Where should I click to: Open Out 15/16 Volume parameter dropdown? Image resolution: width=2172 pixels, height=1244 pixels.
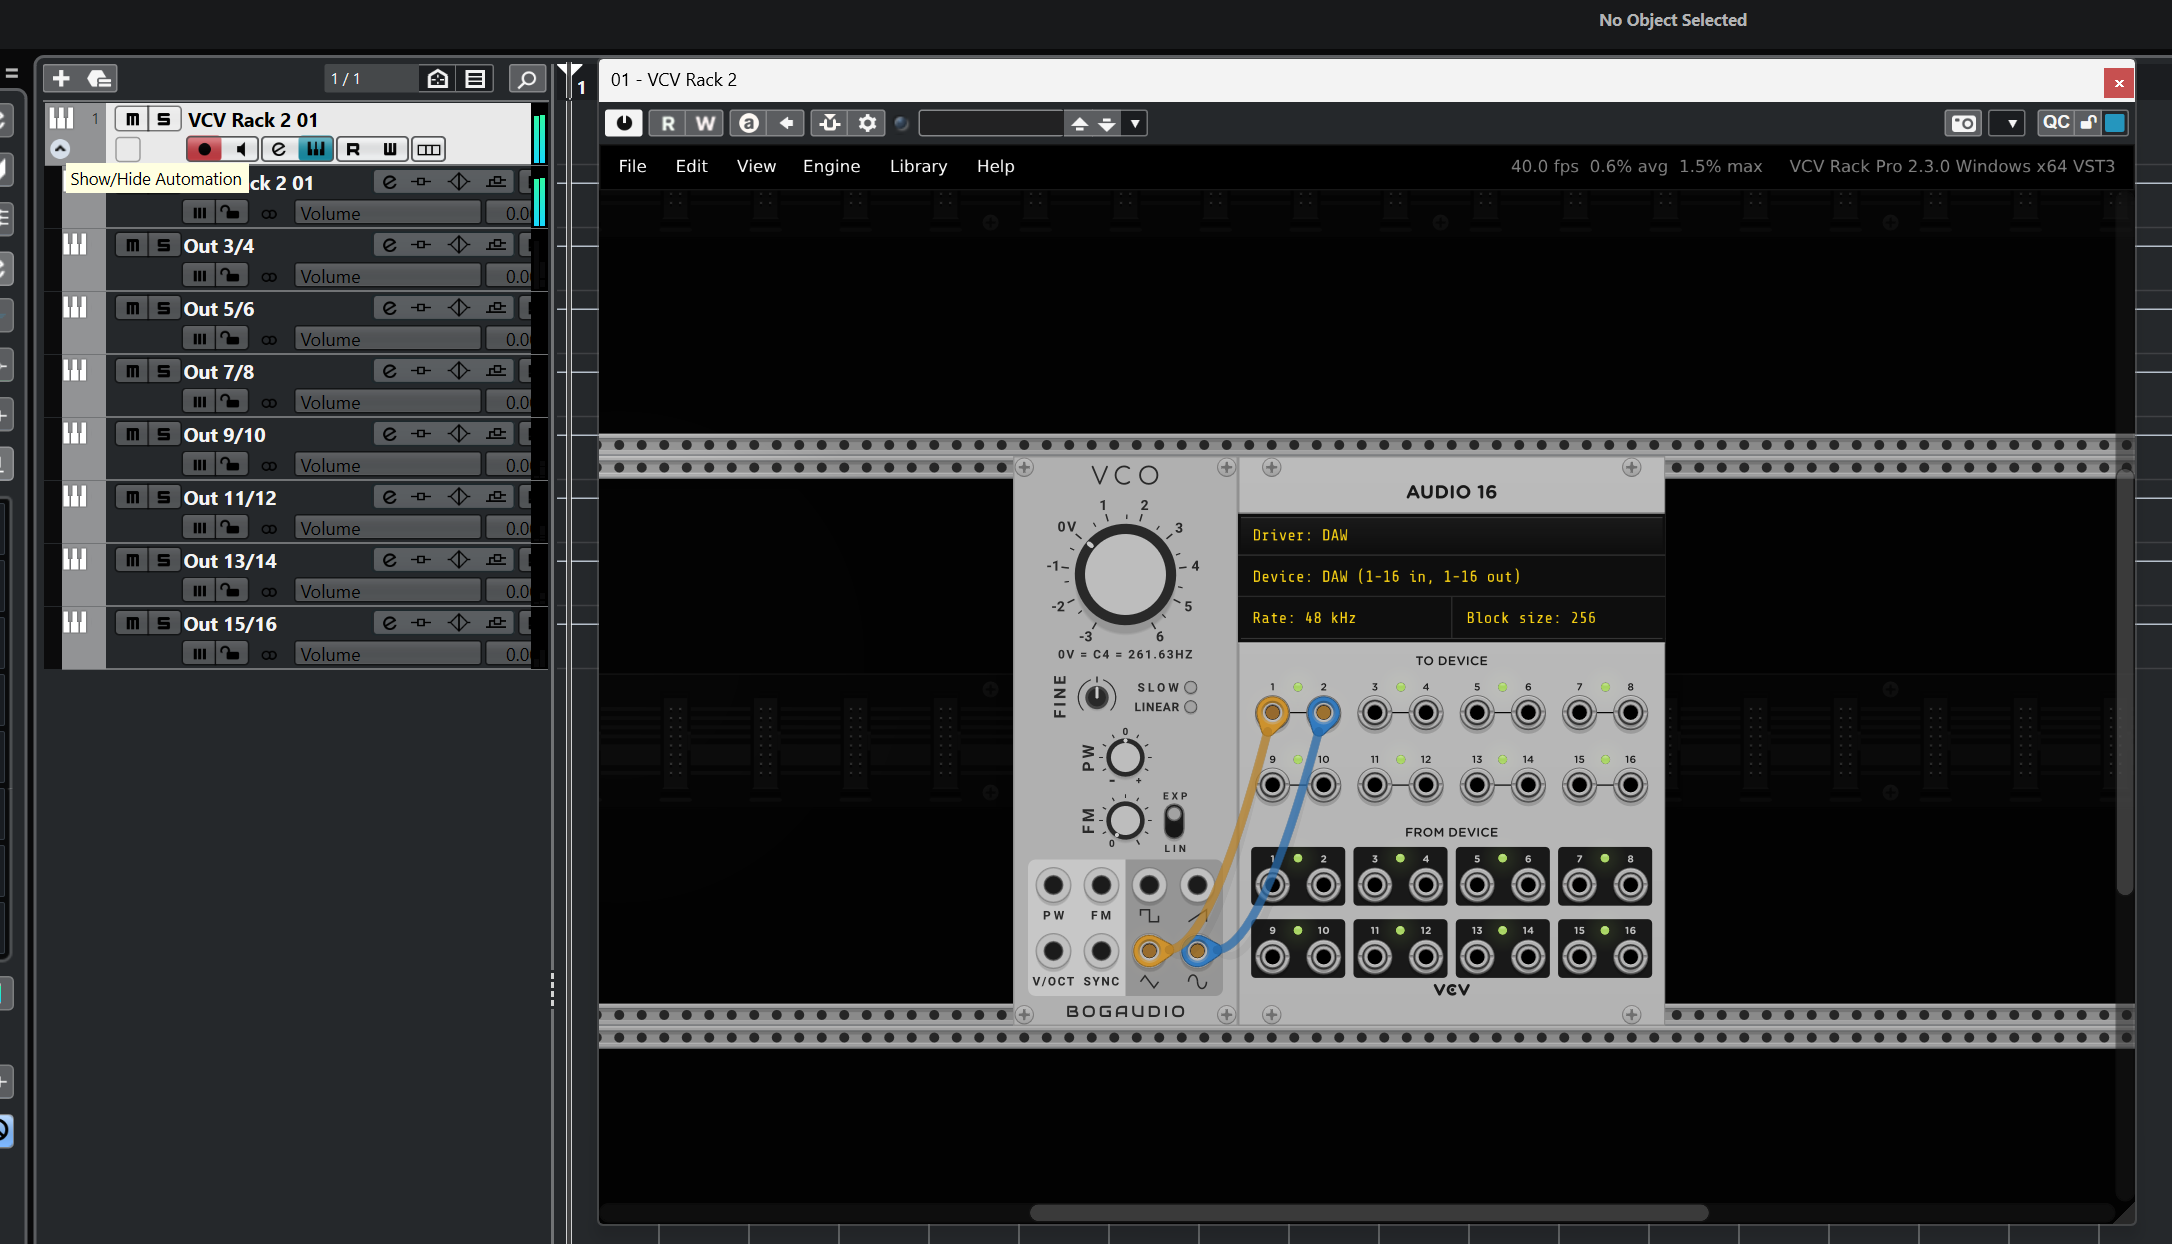pyautogui.click(x=387, y=654)
